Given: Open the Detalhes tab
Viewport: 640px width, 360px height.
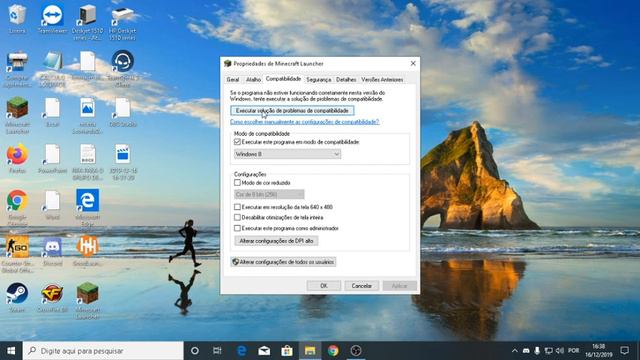Looking at the screenshot, I should click(x=346, y=80).
